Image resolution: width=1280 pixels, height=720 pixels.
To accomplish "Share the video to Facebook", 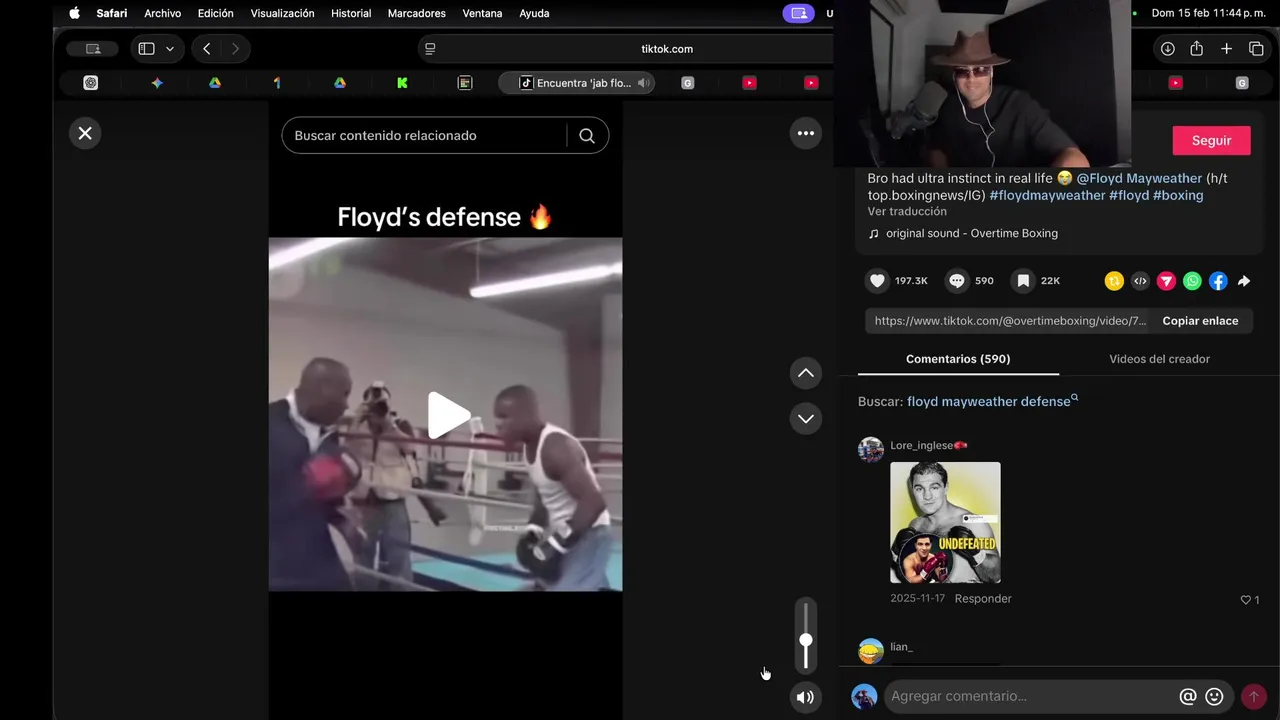I will point(1218,281).
